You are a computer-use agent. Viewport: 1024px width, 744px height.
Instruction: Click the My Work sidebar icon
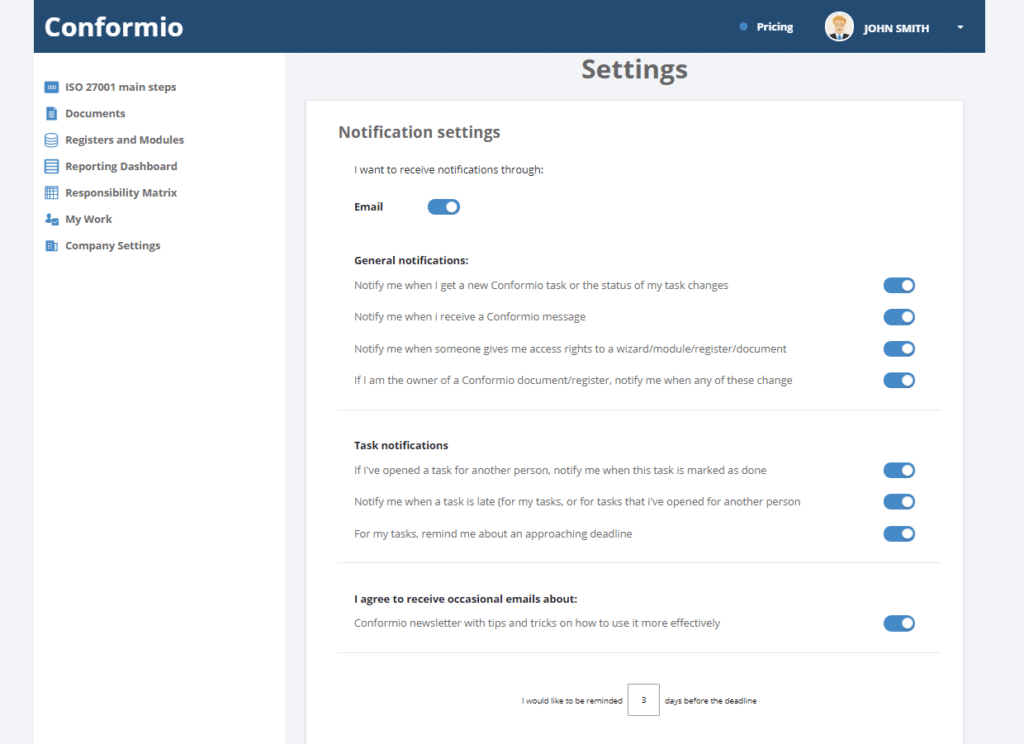coord(52,219)
